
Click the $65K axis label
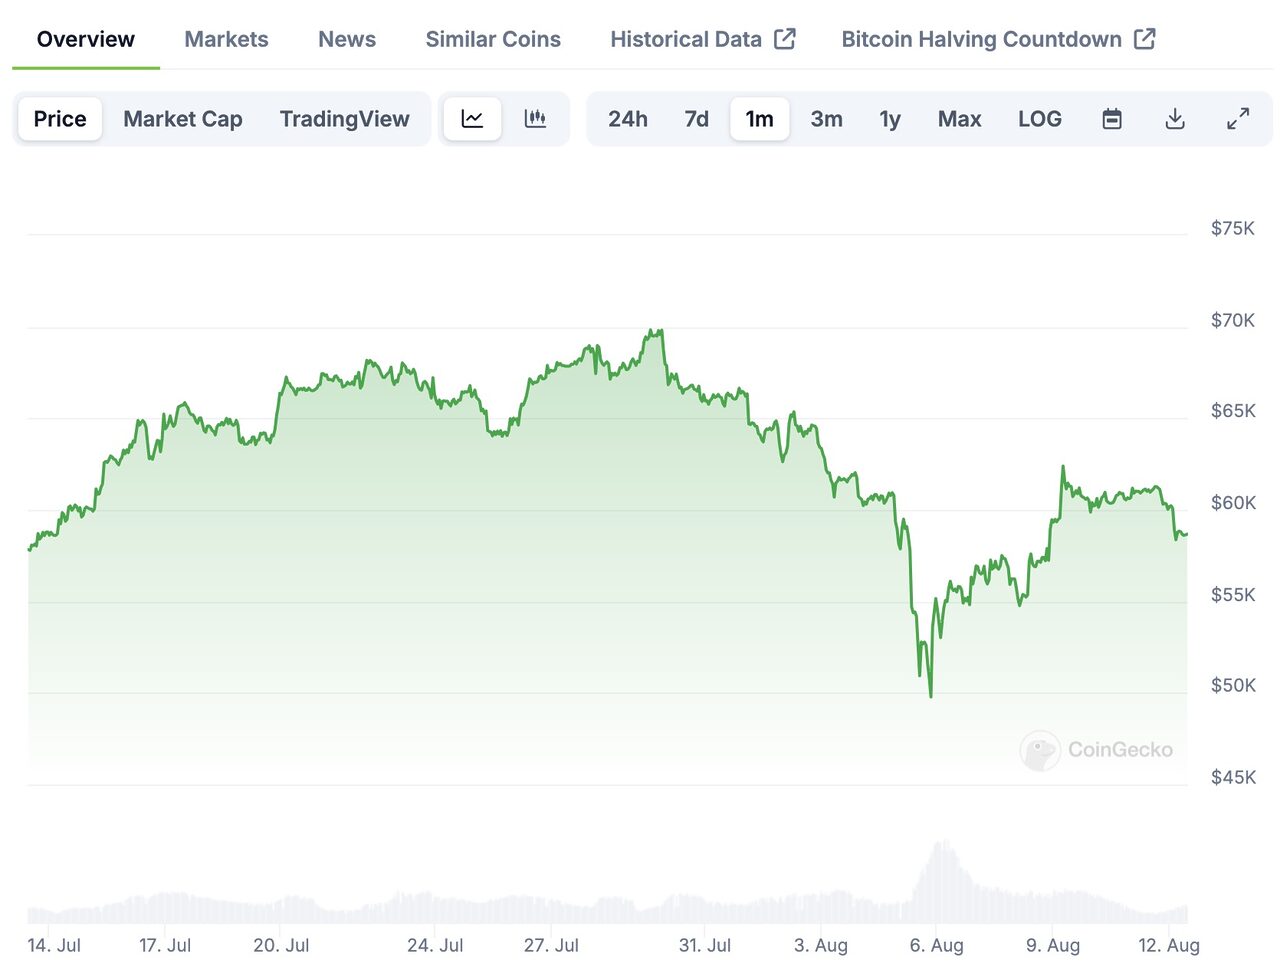click(x=1233, y=411)
